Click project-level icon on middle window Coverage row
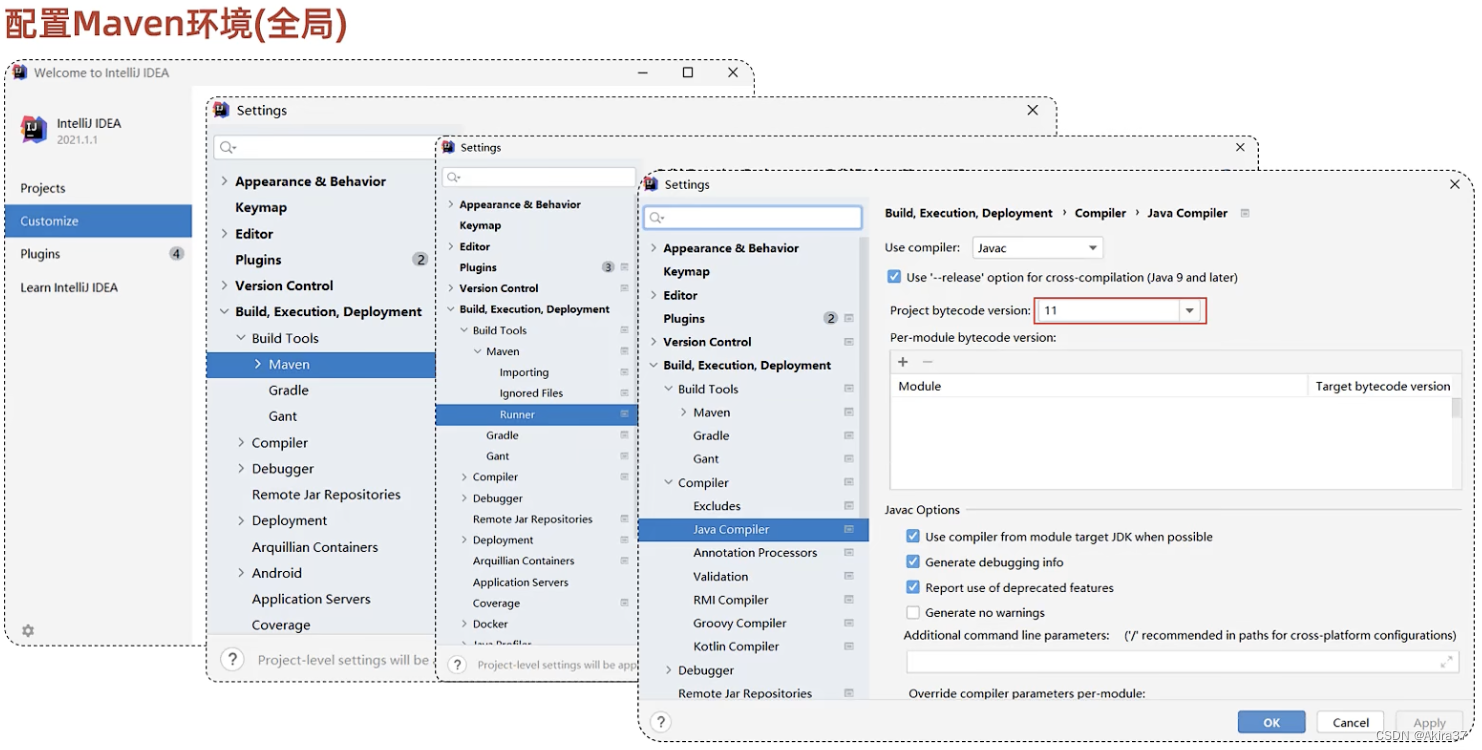 tap(624, 603)
